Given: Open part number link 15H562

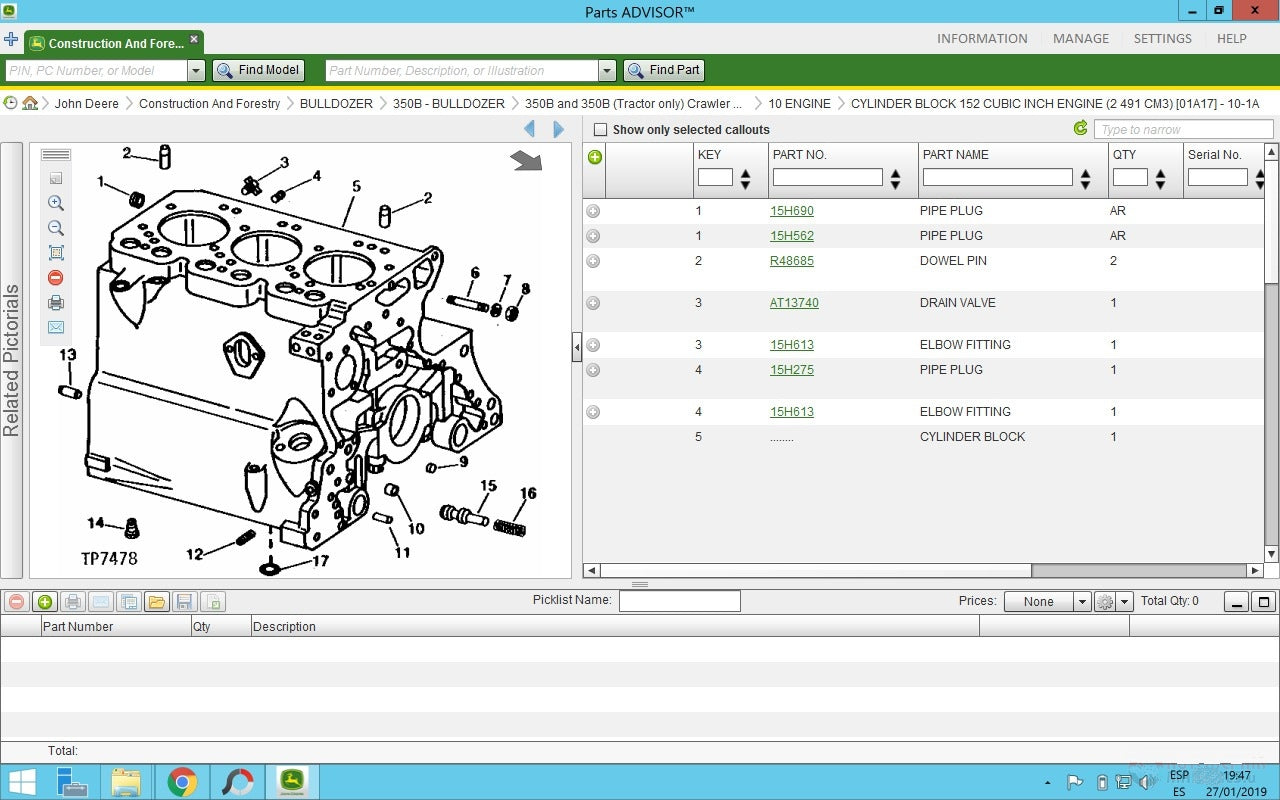Looking at the screenshot, I should click(792, 236).
